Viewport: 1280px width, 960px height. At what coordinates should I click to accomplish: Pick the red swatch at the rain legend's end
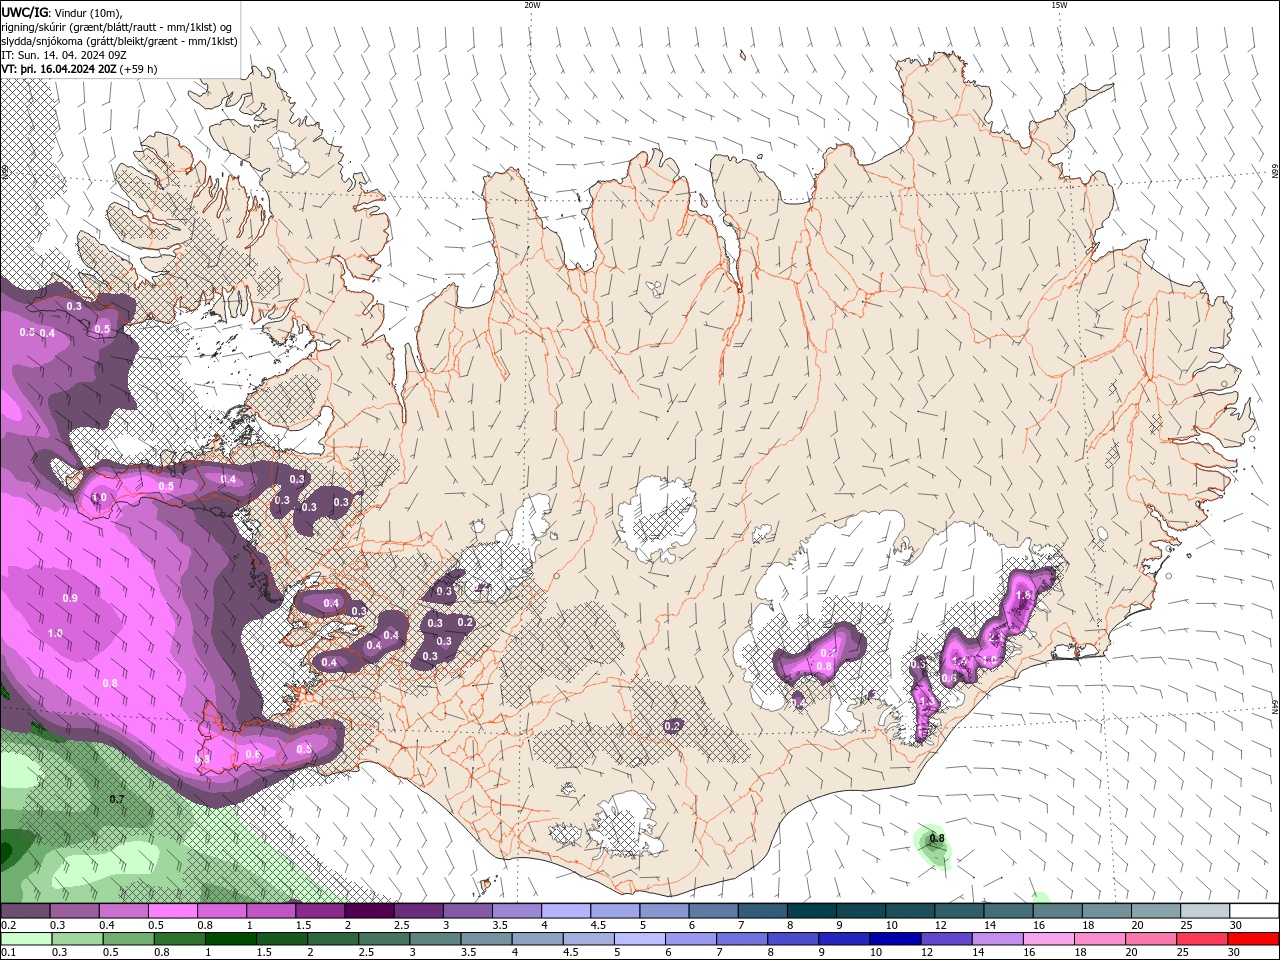click(1254, 939)
